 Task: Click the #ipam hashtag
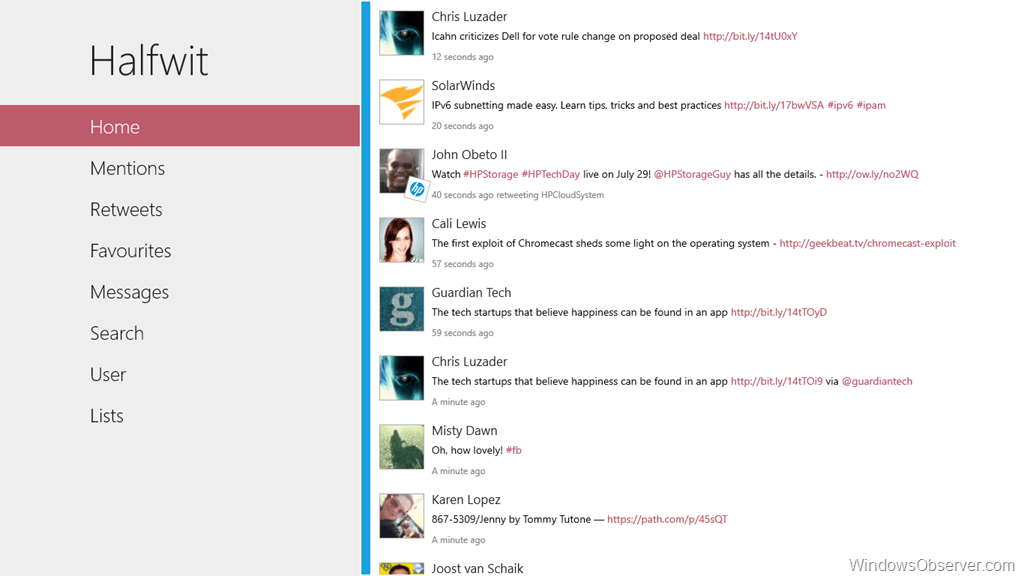871,105
